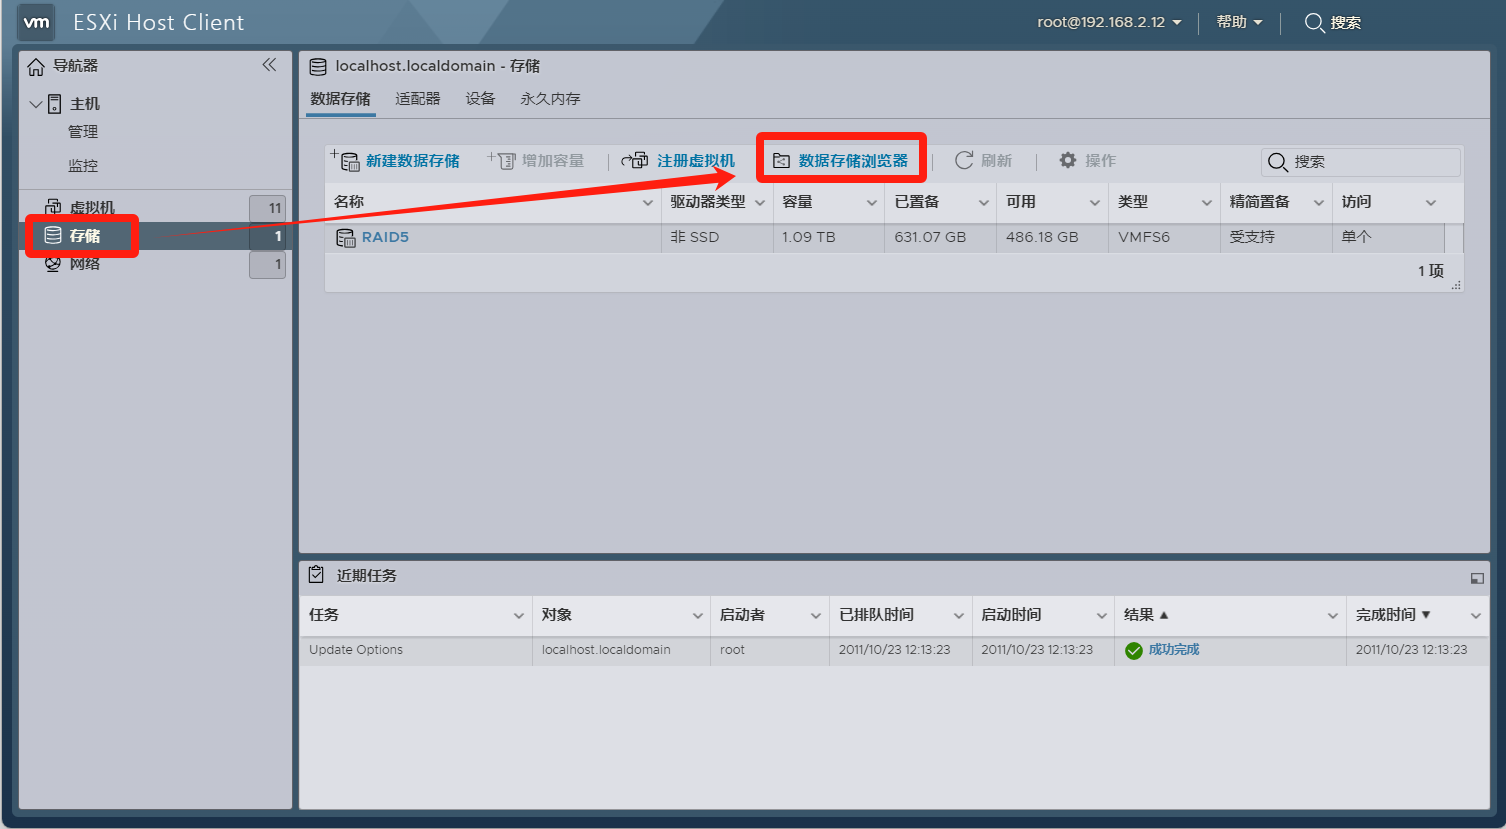Screen dimensions: 1506x829
Task: Click the Refresh (刷新) icon
Action: [x=964, y=161]
